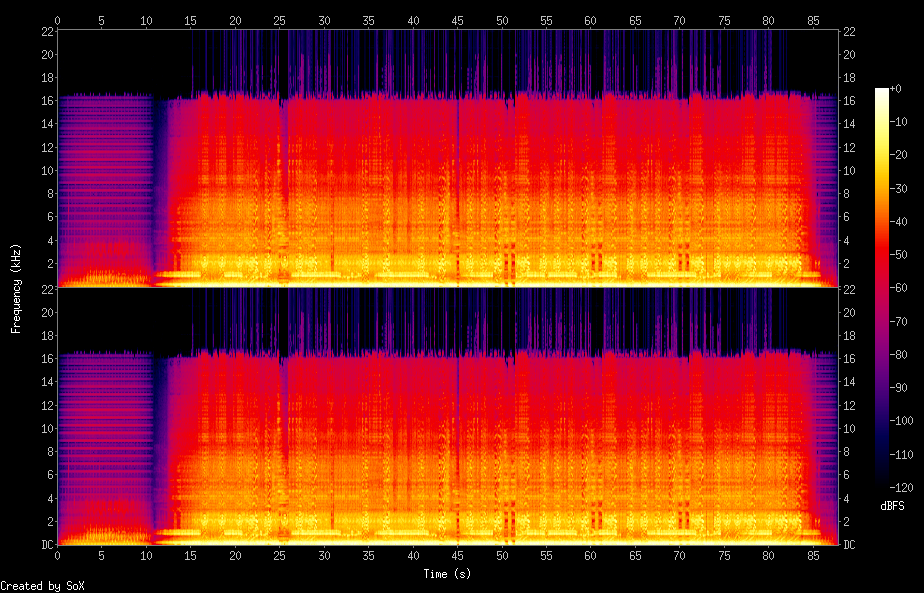Click the 25 mark on top time axis
The image size is (924, 593).
tap(279, 20)
